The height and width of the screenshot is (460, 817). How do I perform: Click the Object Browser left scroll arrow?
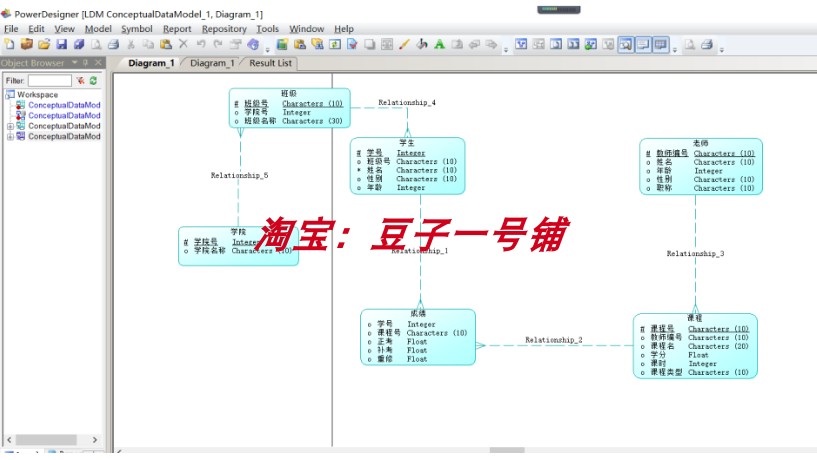point(9,440)
